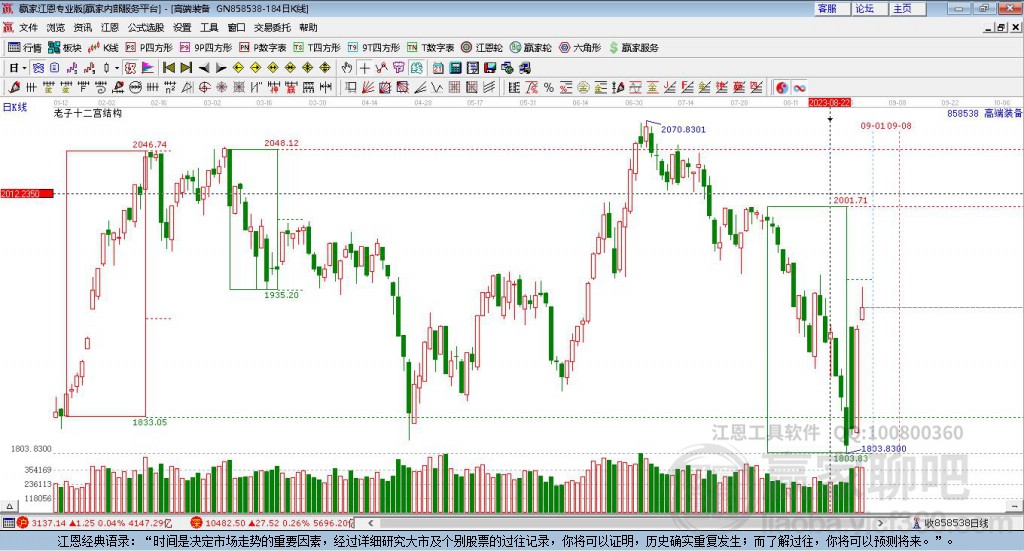This screenshot has height=551, width=1024.
Task: Click horizontal scrollbar right arrow
Action: [880, 523]
